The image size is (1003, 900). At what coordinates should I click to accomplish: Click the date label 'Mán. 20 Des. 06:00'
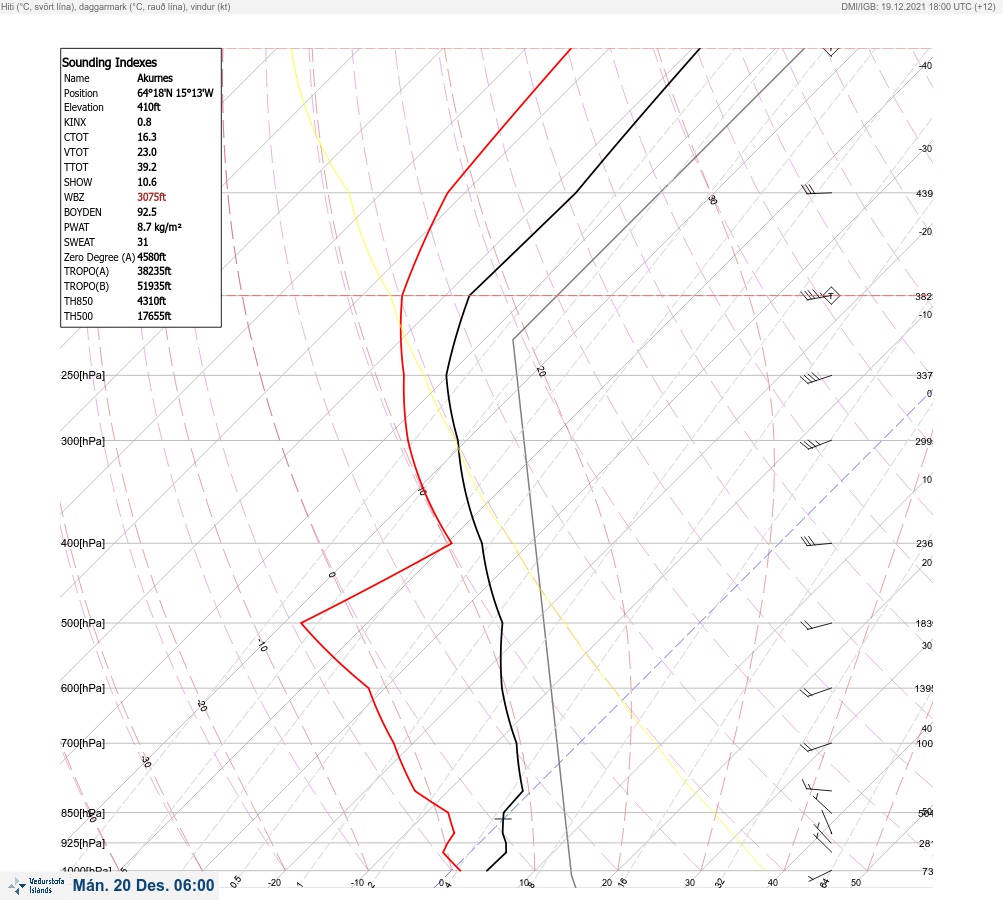pyautogui.click(x=143, y=885)
